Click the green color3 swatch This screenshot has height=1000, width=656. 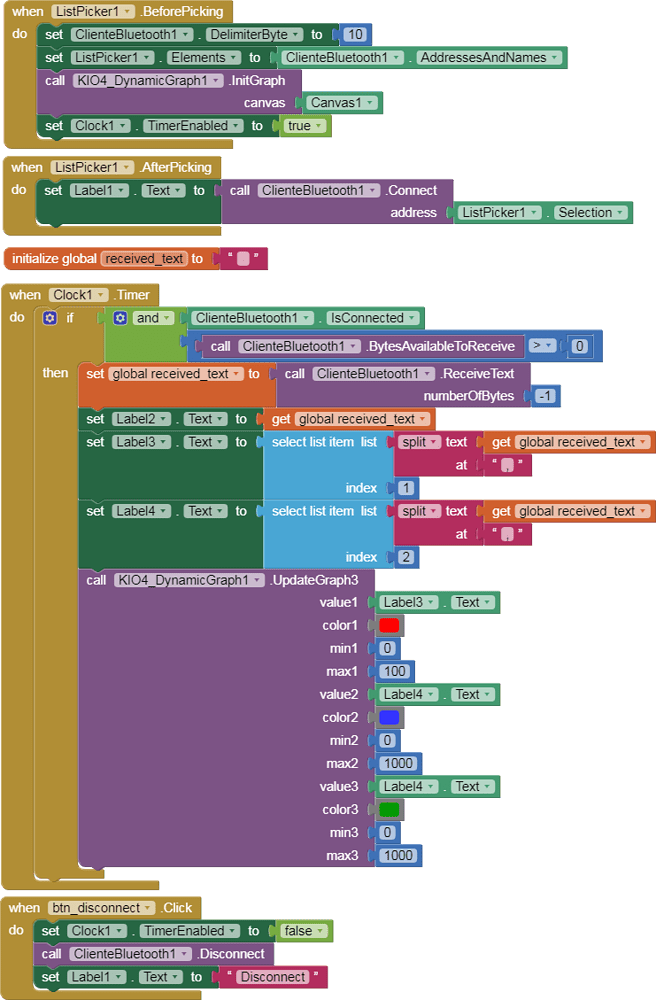click(389, 809)
